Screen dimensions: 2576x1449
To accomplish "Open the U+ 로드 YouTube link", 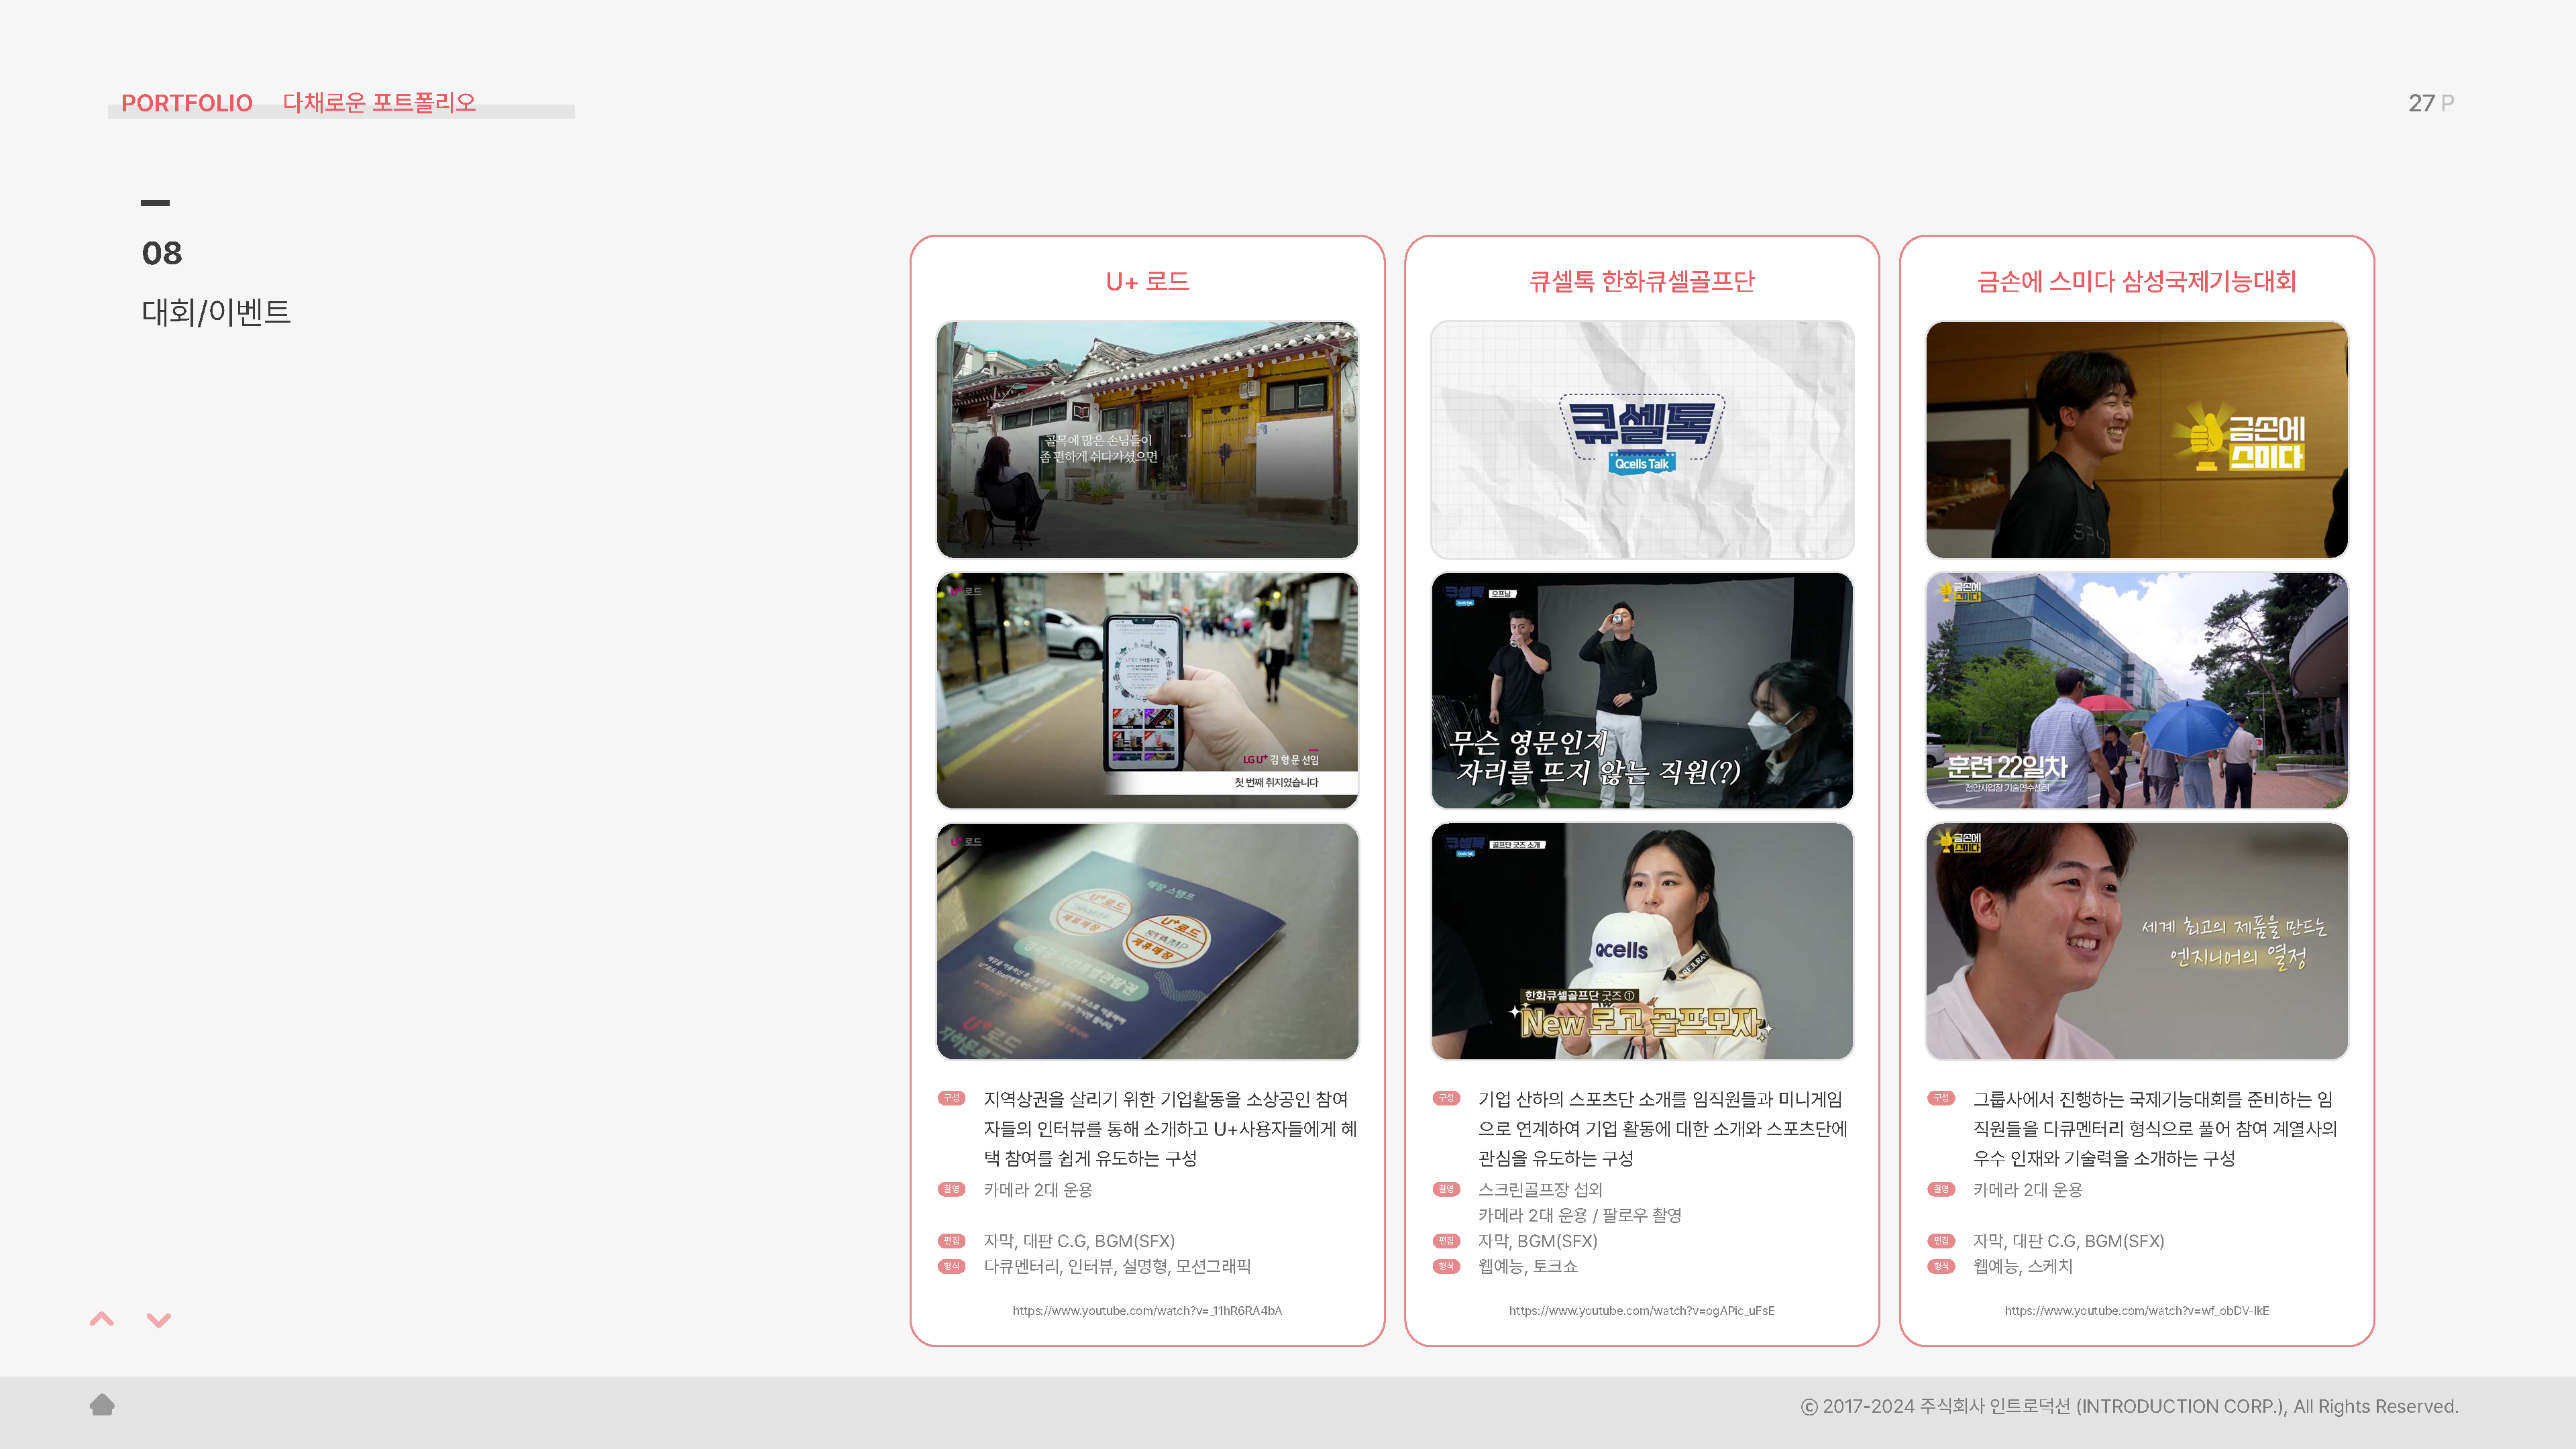I will coord(1147,1310).
